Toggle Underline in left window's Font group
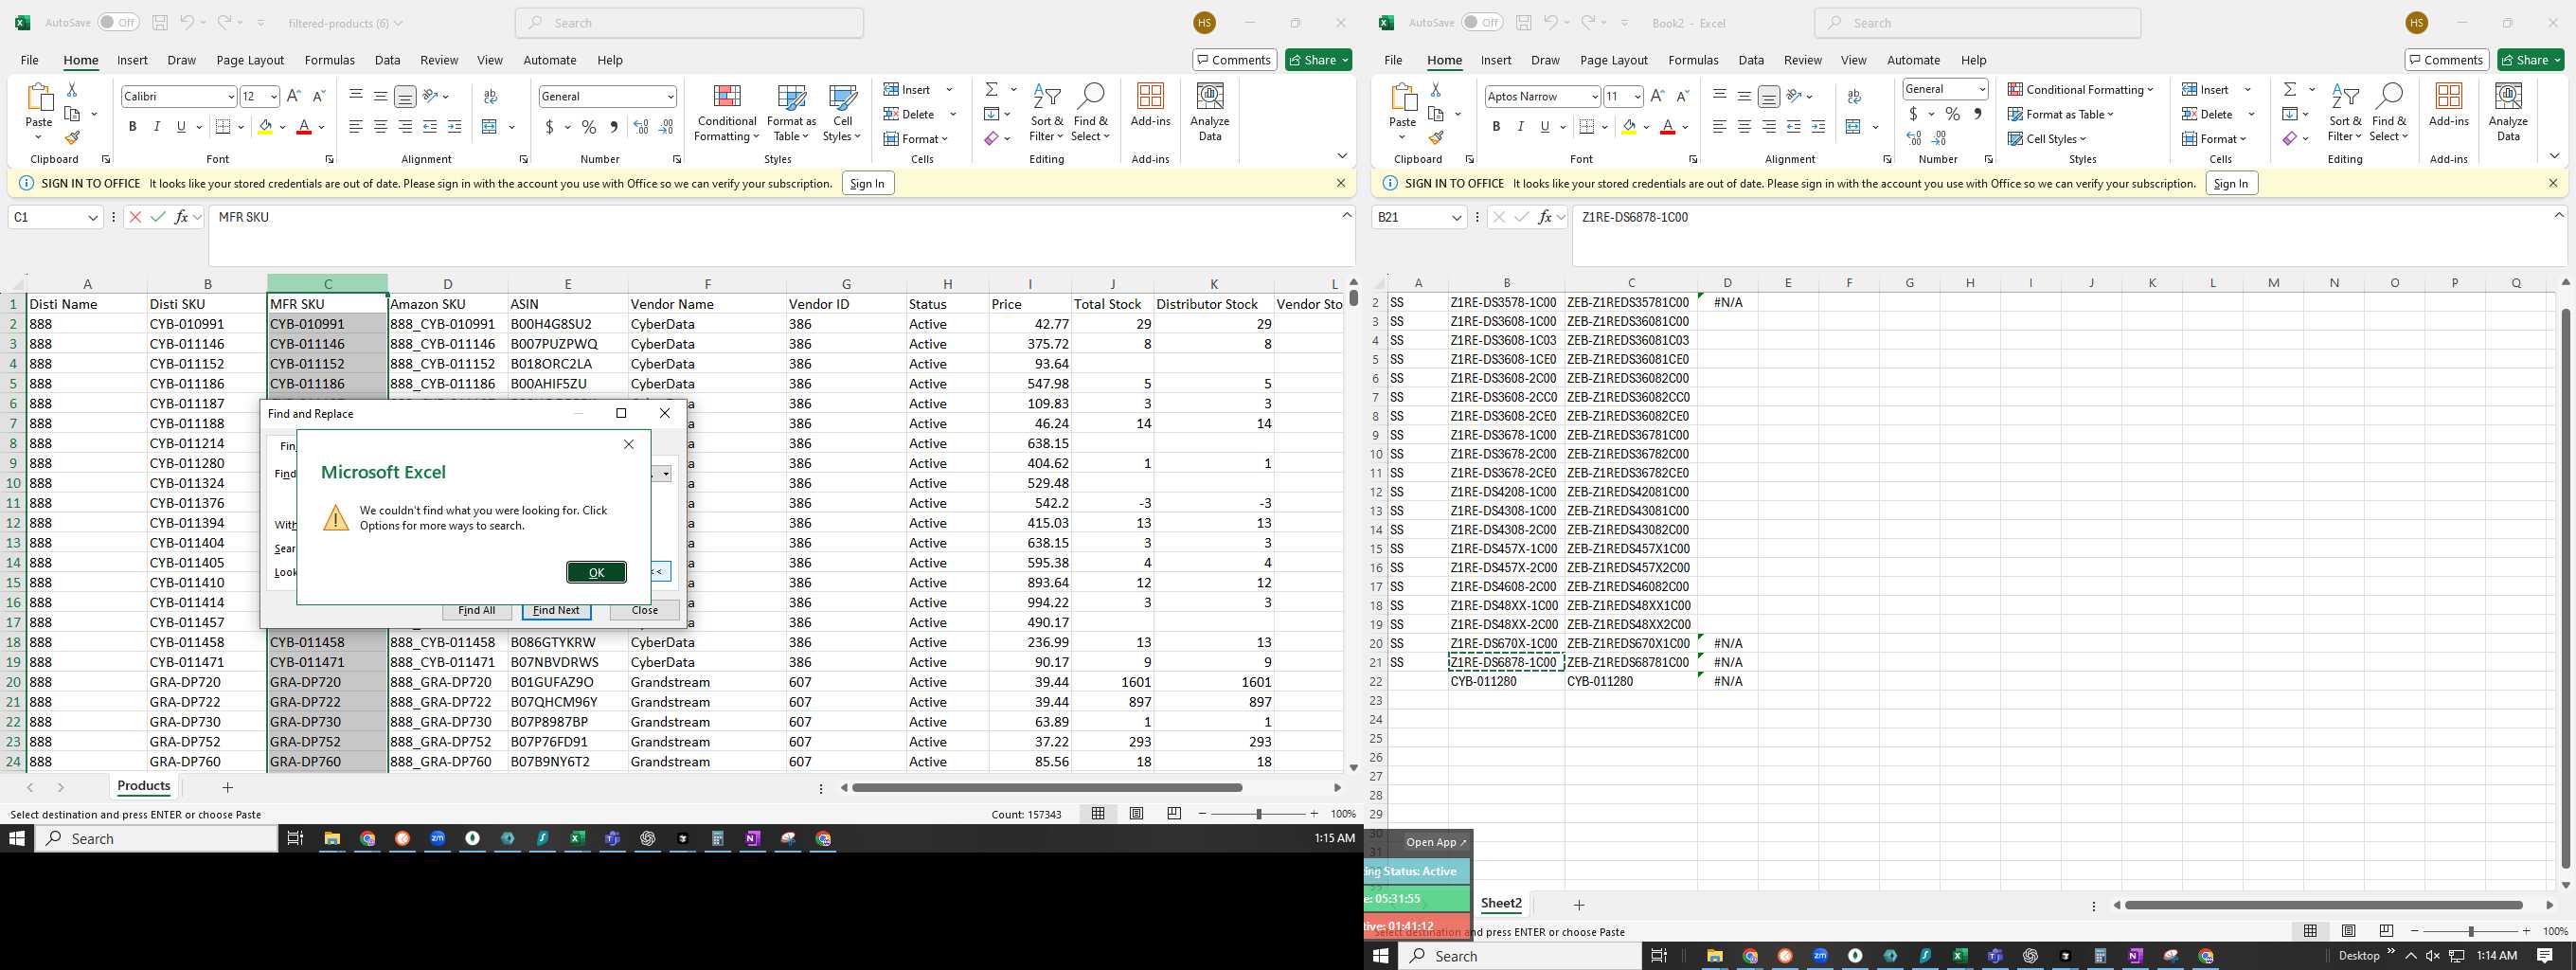 [181, 127]
